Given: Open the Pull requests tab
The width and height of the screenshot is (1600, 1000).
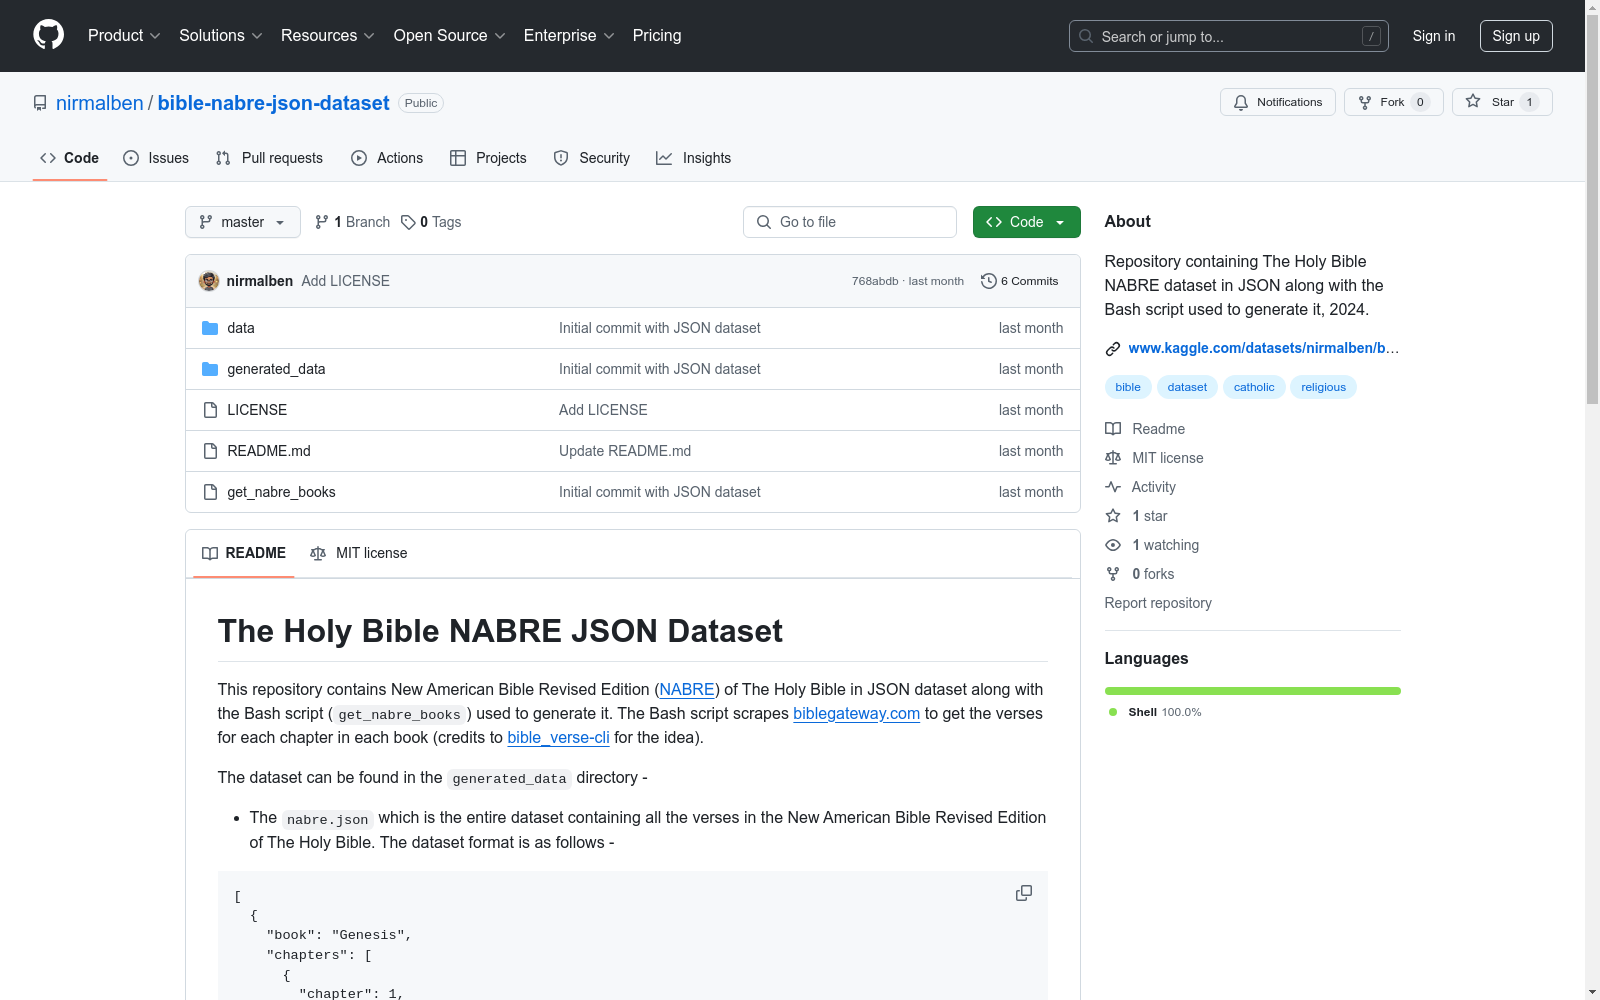Looking at the screenshot, I should tap(269, 158).
